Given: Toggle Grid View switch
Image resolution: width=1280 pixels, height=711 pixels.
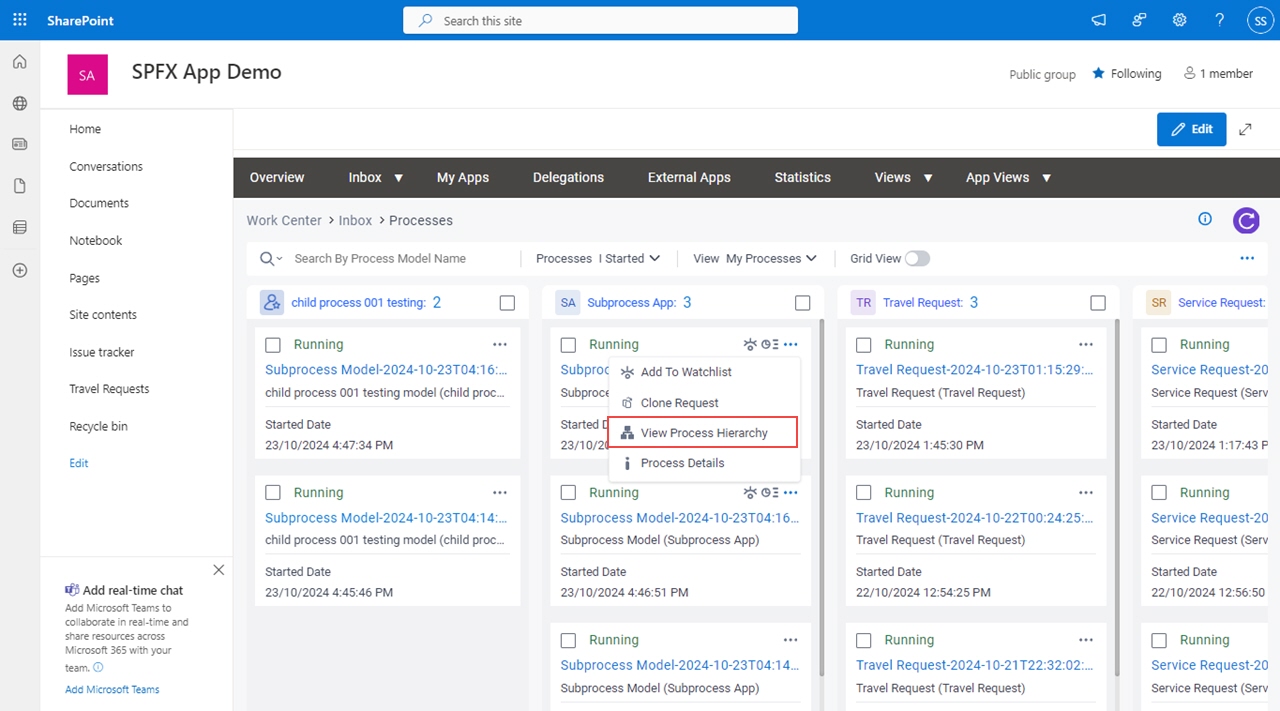Looking at the screenshot, I should click(x=917, y=258).
